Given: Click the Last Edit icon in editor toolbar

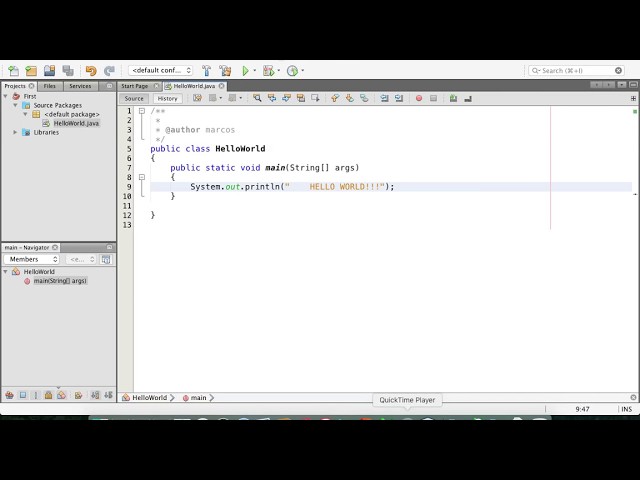Looking at the screenshot, I should click(x=198, y=98).
